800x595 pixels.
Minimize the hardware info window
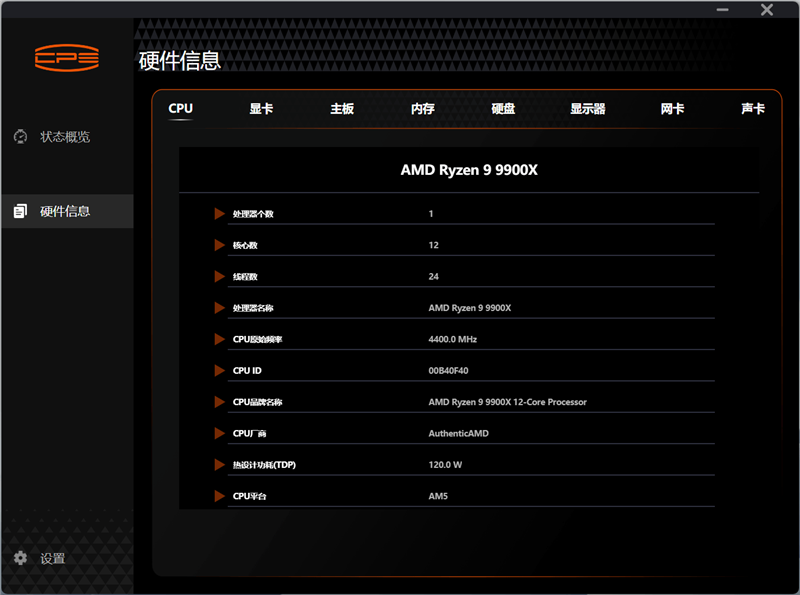coord(722,10)
